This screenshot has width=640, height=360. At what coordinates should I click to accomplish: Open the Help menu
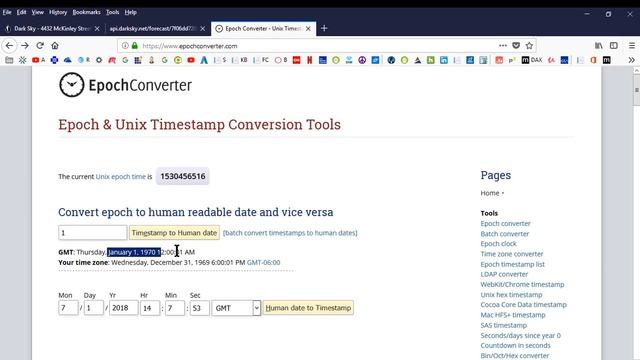(131, 12)
